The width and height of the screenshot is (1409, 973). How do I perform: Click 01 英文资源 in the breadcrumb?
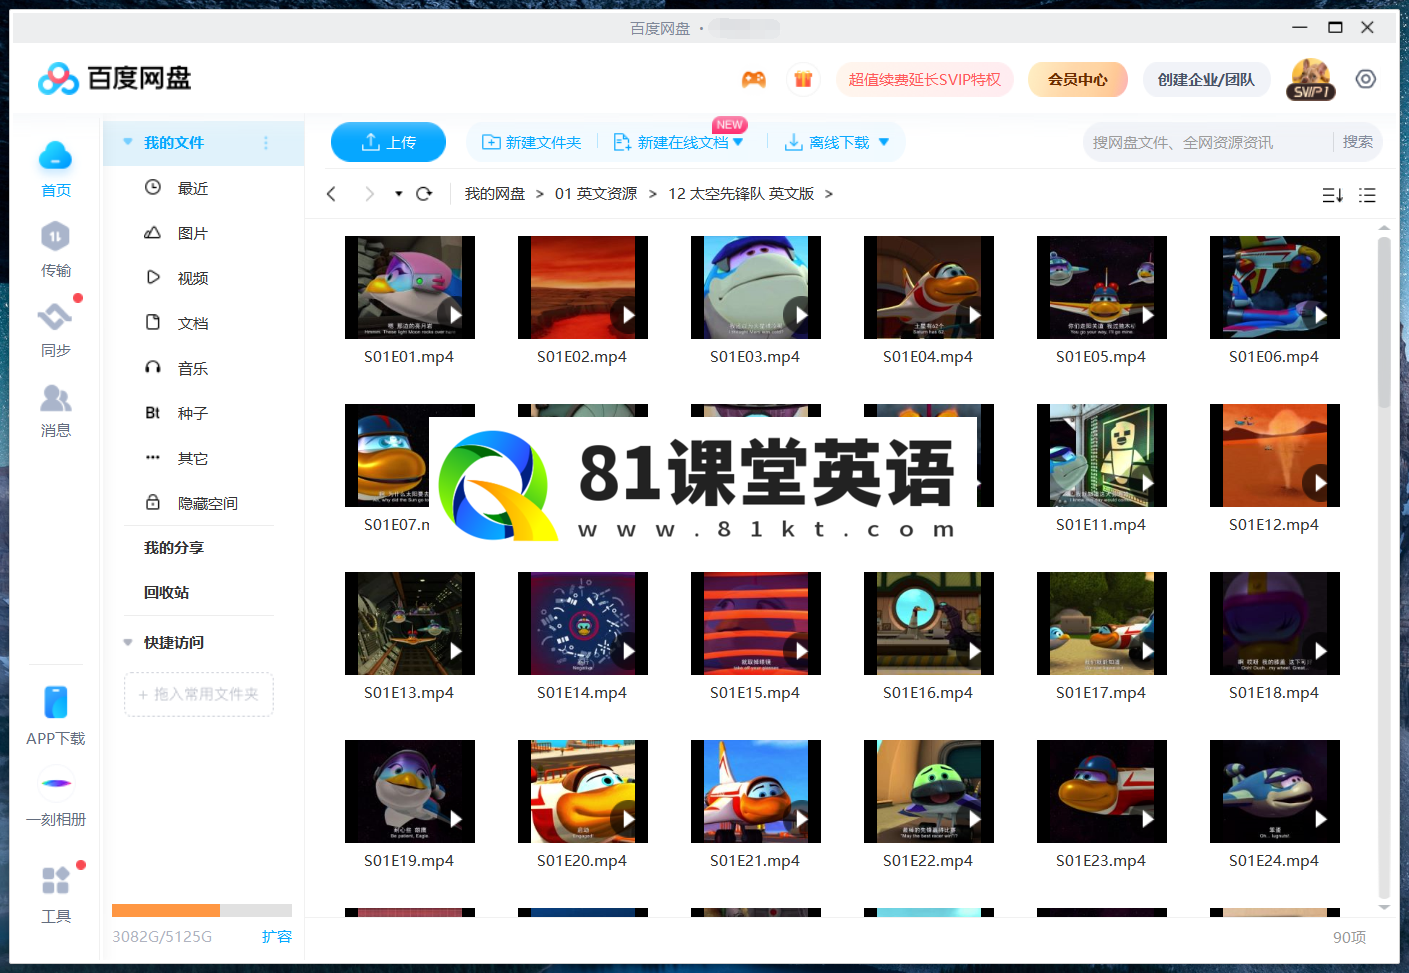tap(596, 194)
